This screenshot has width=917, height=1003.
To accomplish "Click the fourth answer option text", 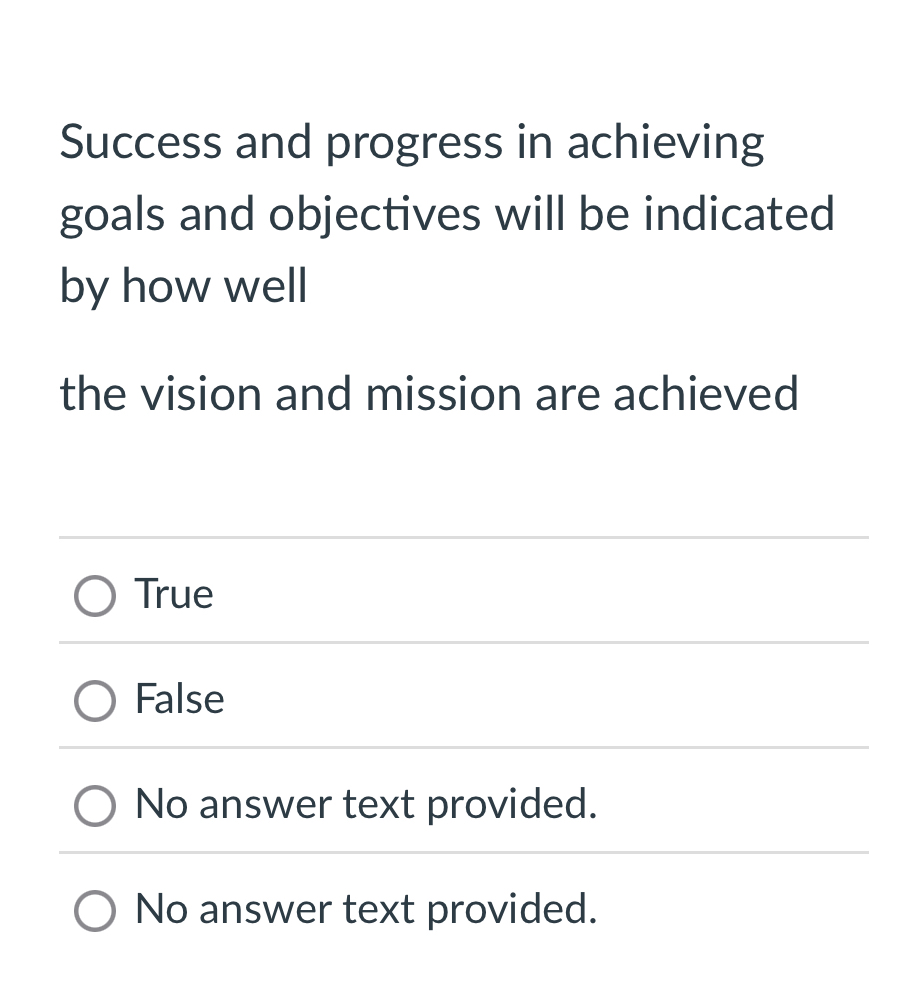I will (365, 909).
